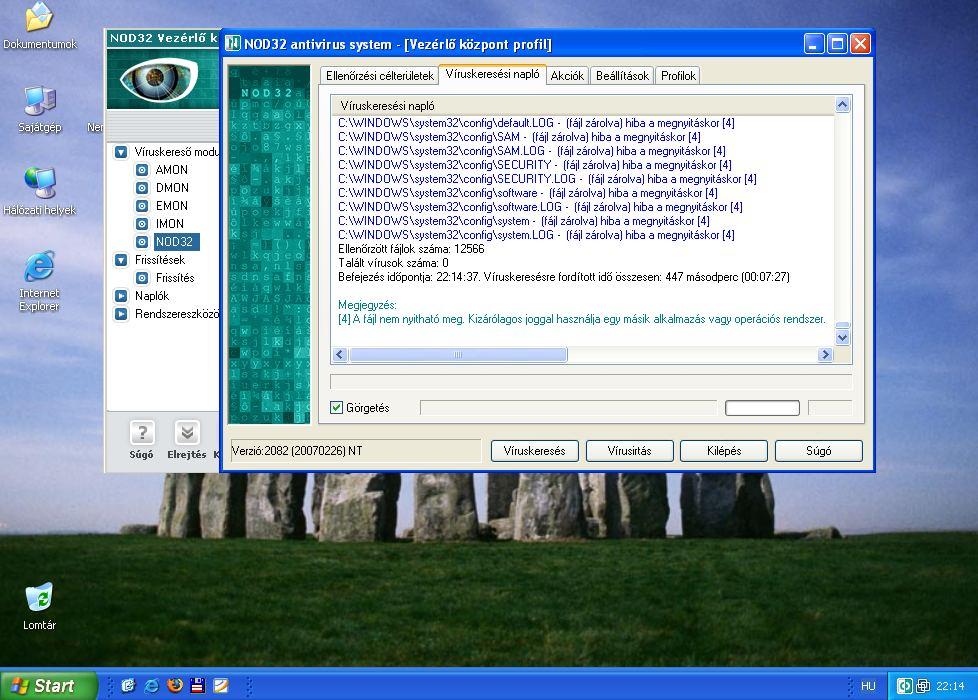Click the 'Talált vírusok száma: 0' line
Image resolution: width=978 pixels, height=700 pixels.
click(393, 263)
